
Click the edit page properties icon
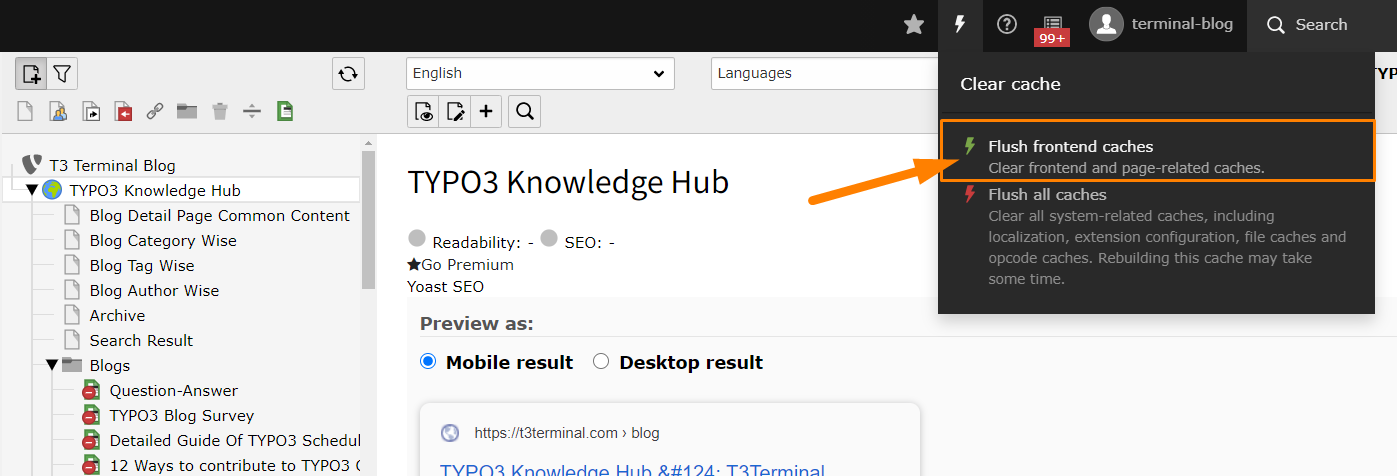456,111
